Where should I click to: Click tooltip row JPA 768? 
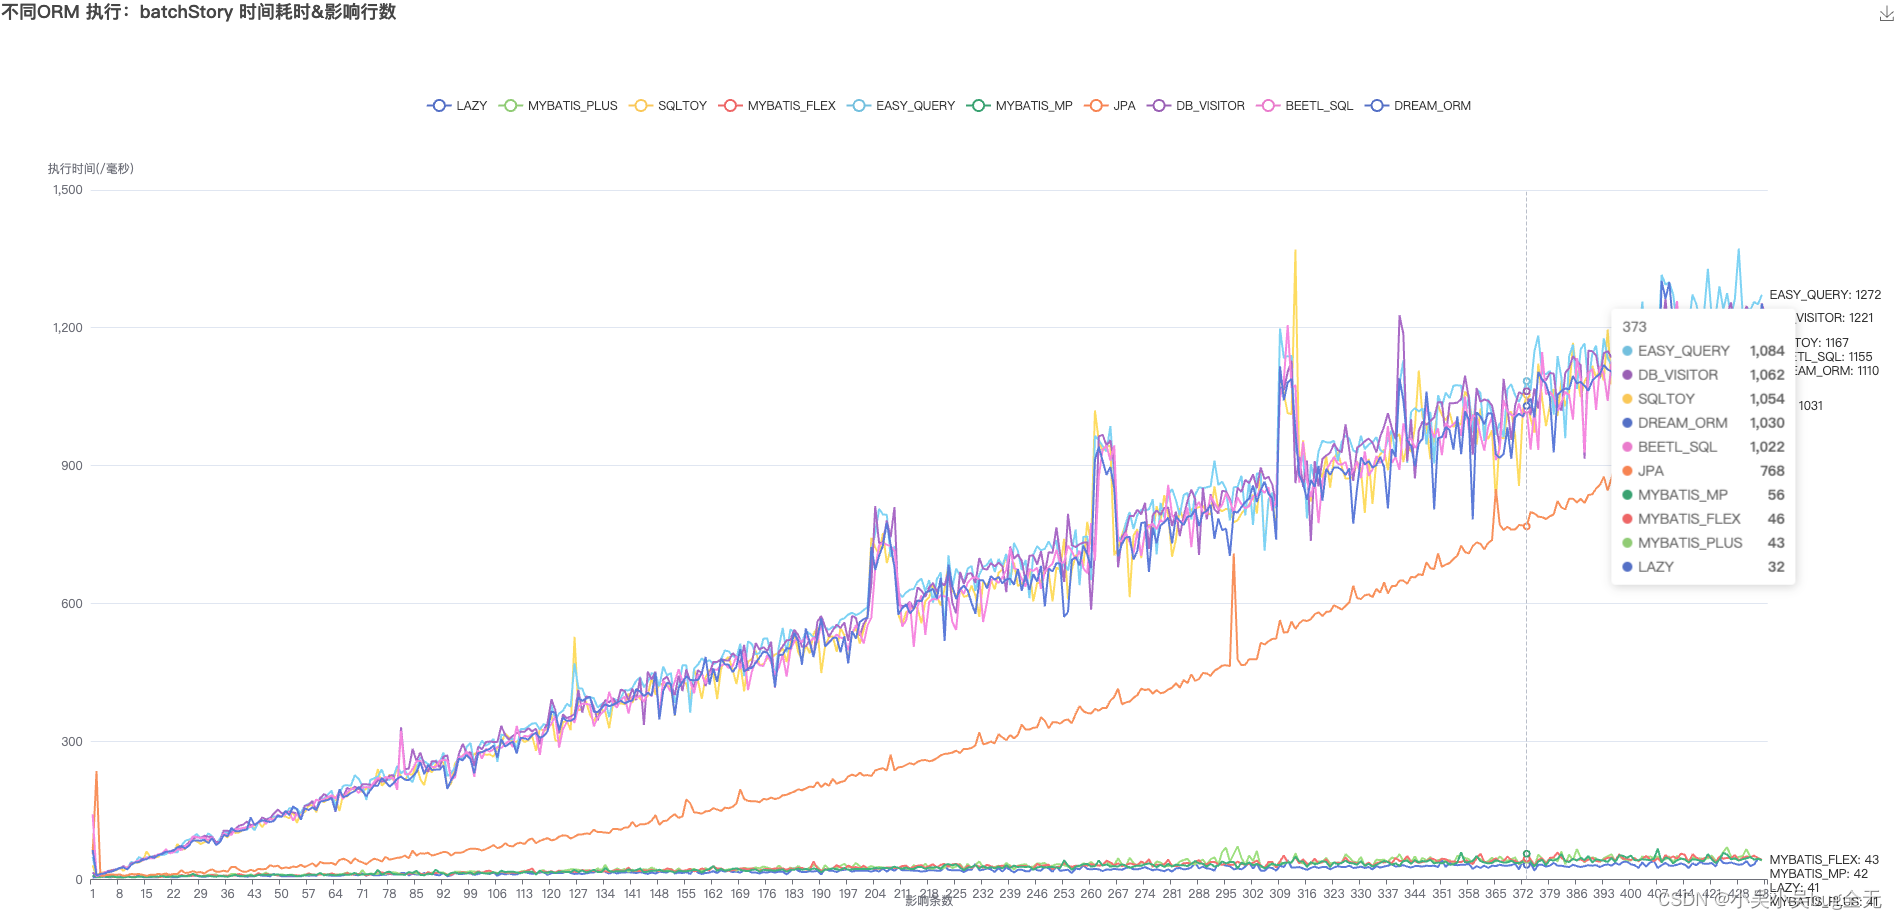[x=1703, y=471]
